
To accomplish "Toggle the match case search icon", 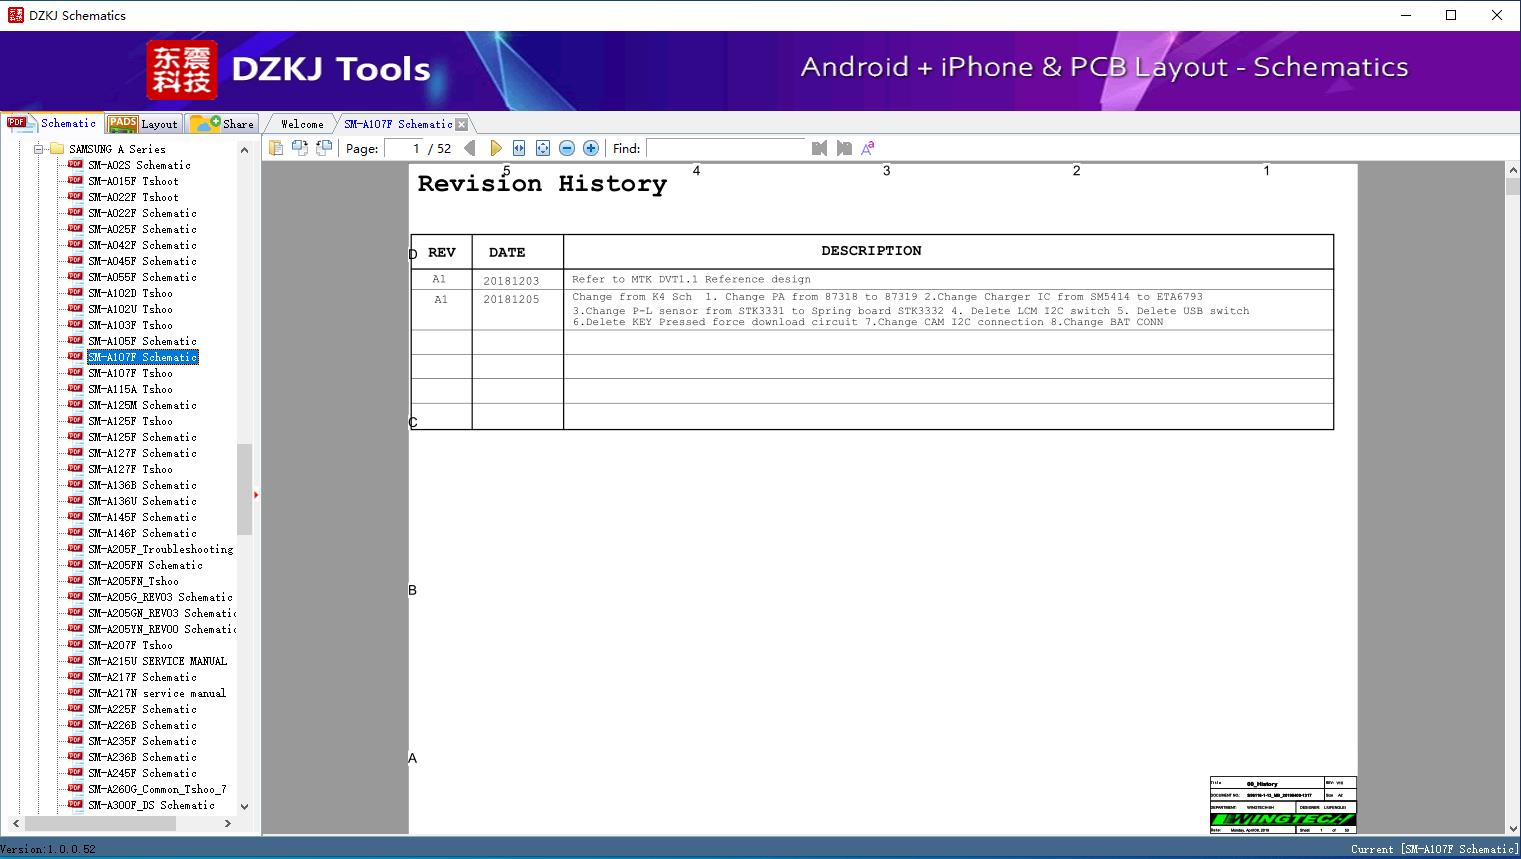I will click(x=868, y=148).
